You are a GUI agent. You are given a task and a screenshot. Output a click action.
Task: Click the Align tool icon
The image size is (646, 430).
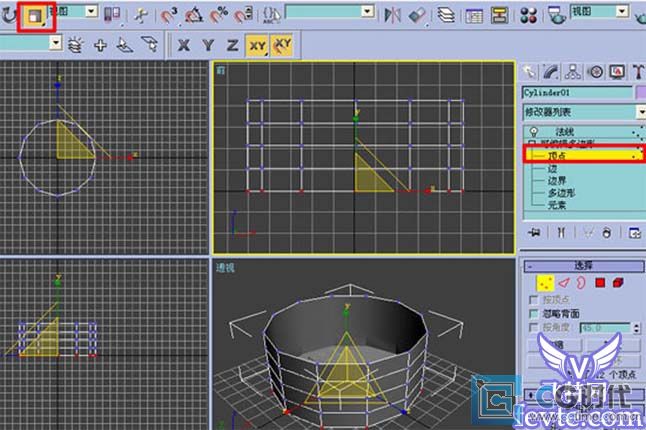pyautogui.click(x=417, y=15)
